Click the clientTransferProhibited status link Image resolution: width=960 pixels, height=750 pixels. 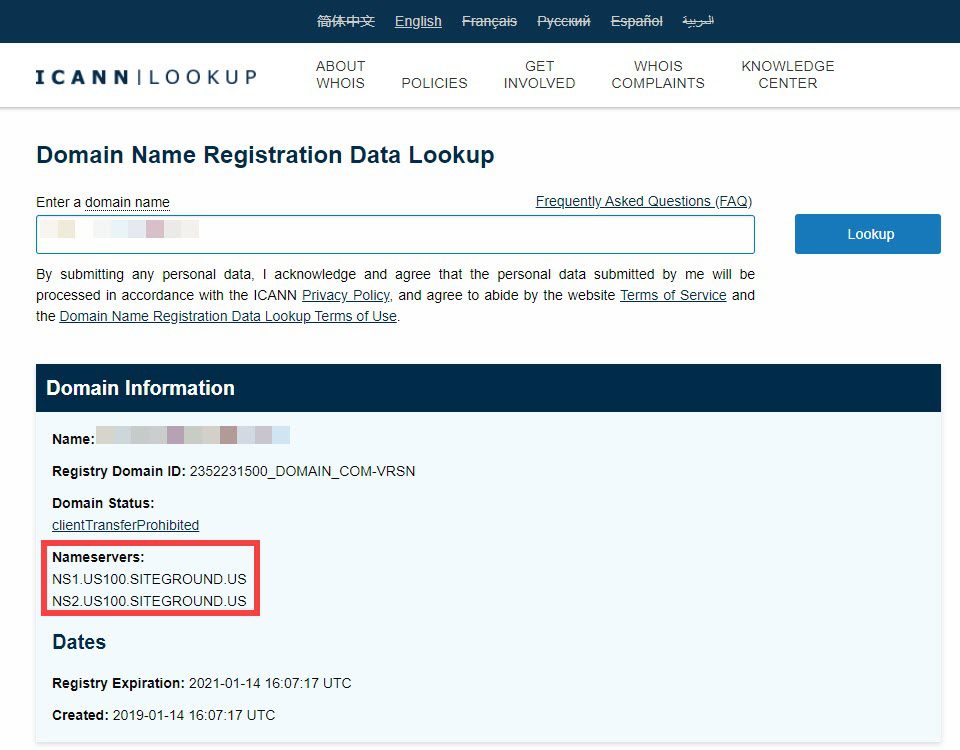coord(125,525)
